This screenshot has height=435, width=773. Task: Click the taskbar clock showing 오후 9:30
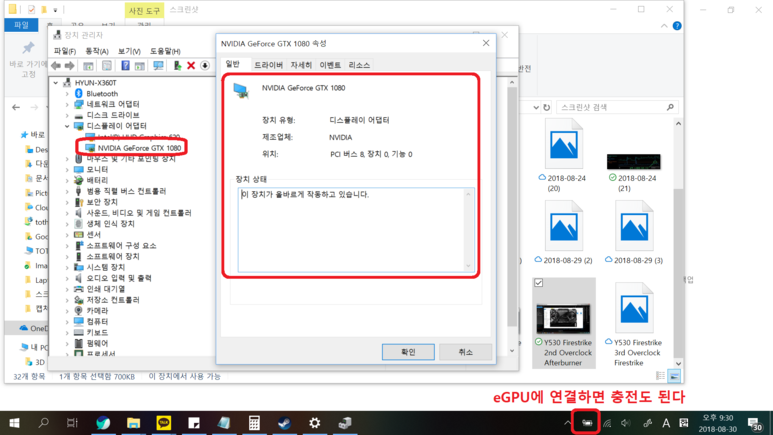(718, 423)
